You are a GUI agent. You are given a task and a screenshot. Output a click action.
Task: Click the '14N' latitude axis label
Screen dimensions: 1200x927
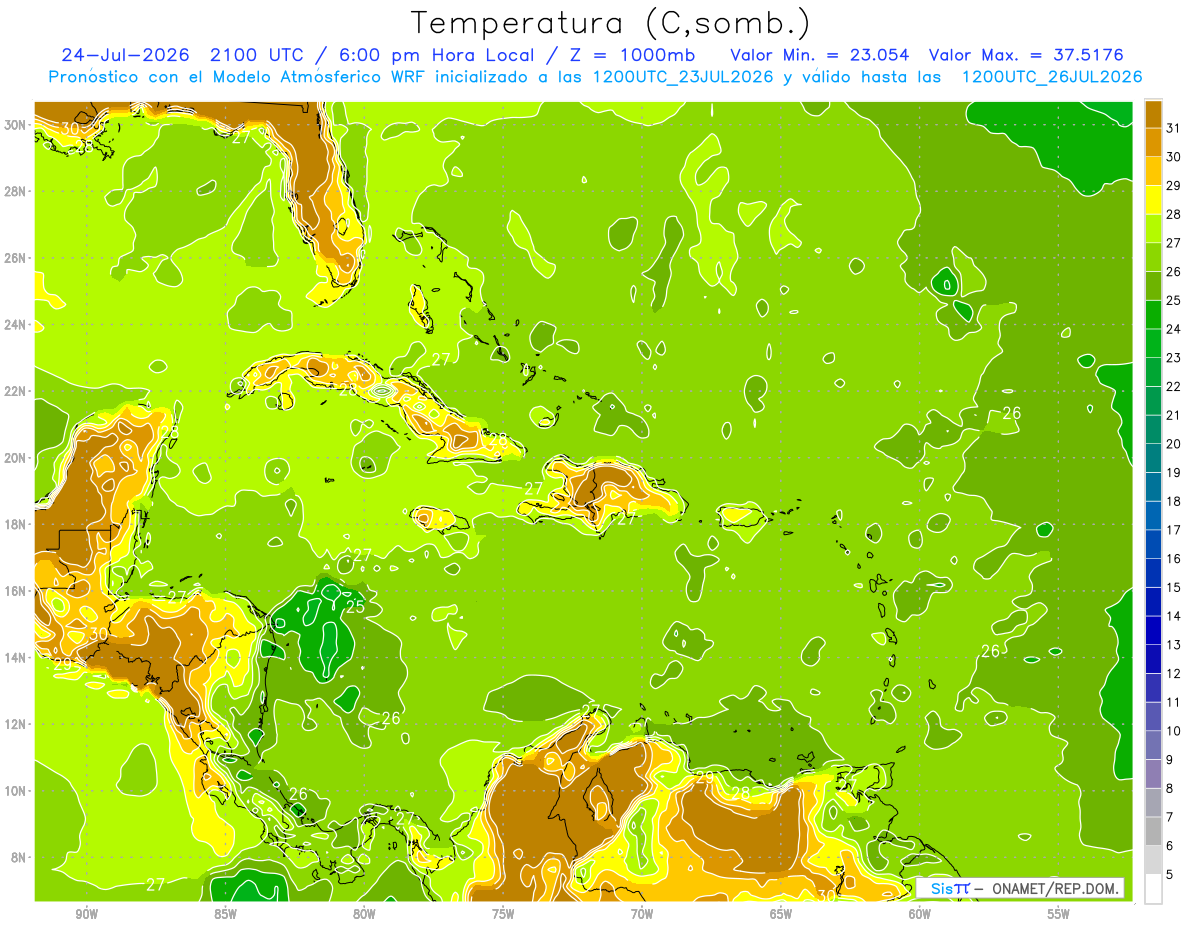(16, 657)
